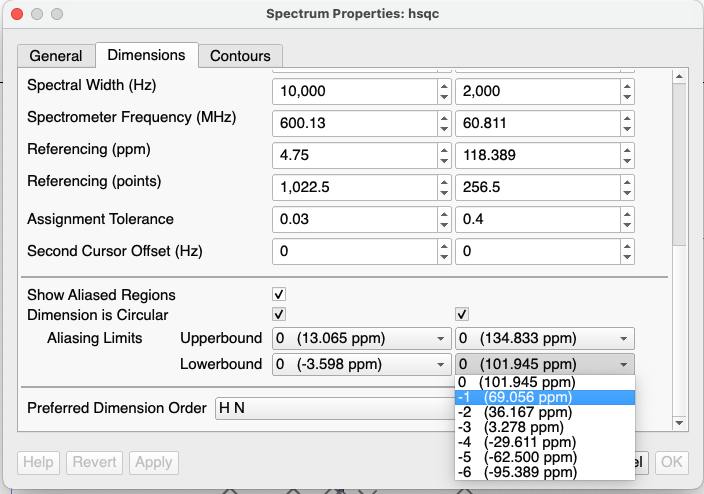Select the -3 (3.278 ppm) option
704x494 pixels.
(x=545, y=427)
